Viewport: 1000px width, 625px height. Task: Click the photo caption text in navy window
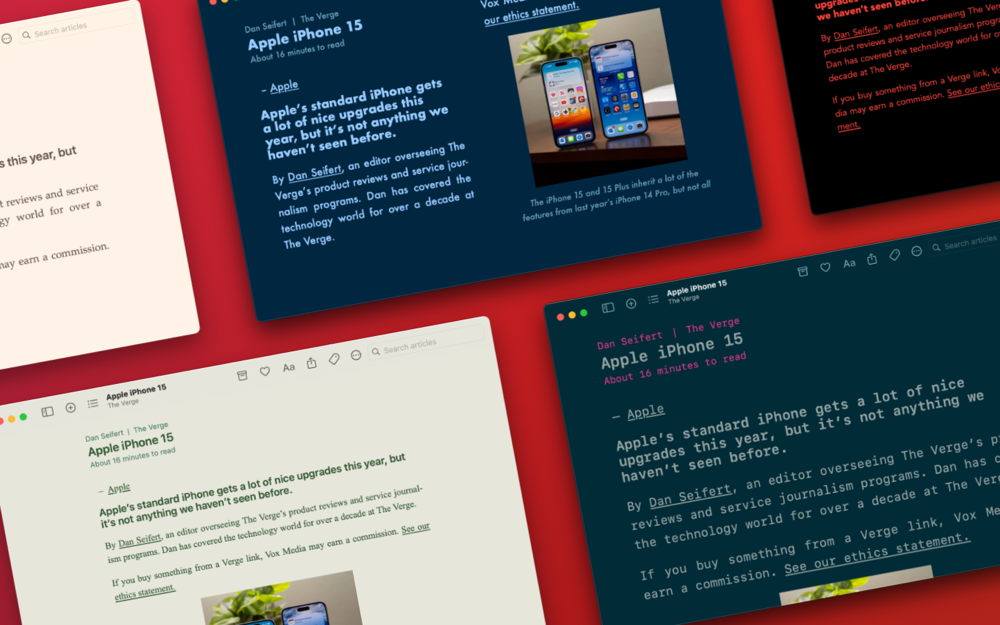click(x=615, y=195)
